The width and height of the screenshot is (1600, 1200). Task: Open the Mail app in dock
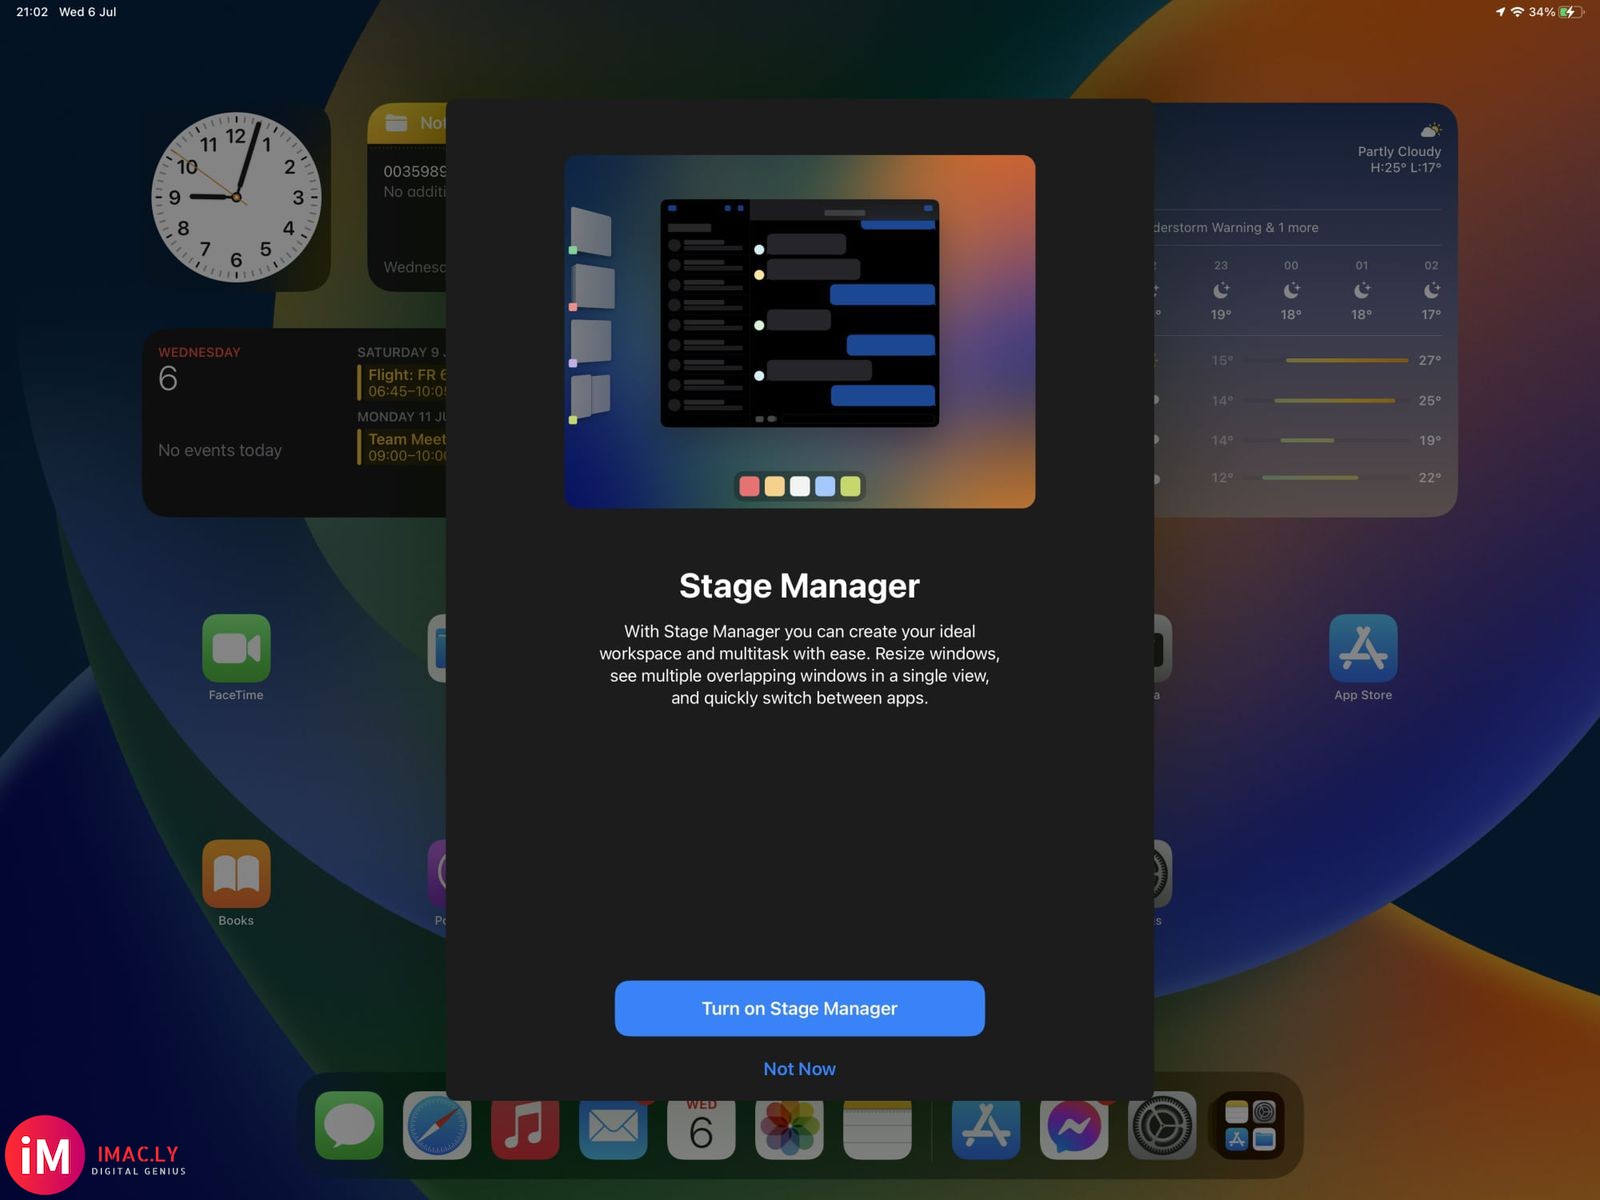point(613,1129)
